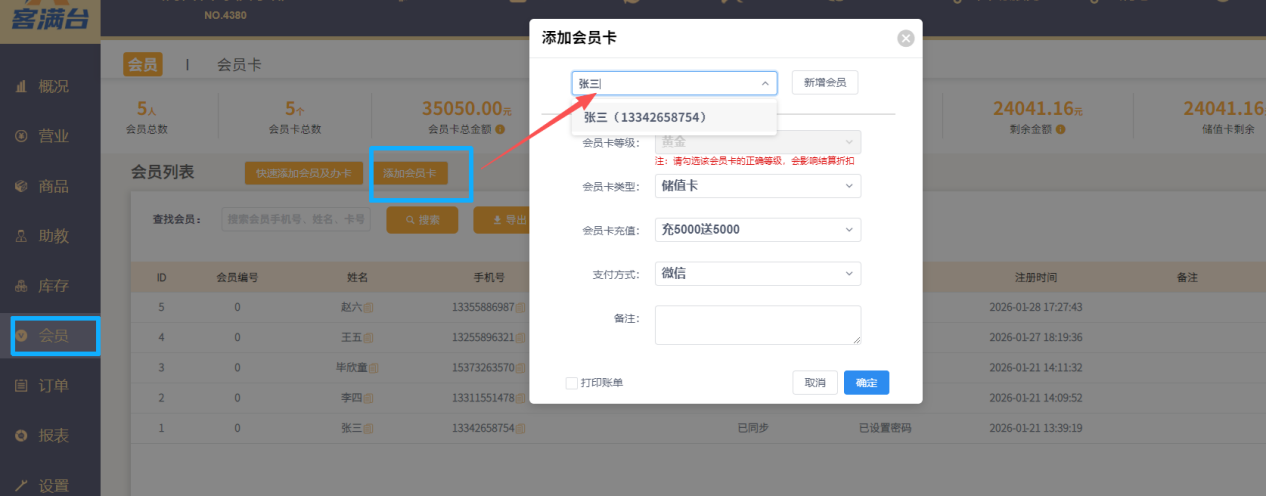
Task: Click the 概况 chart icon in sidebar
Action: click(x=21, y=87)
